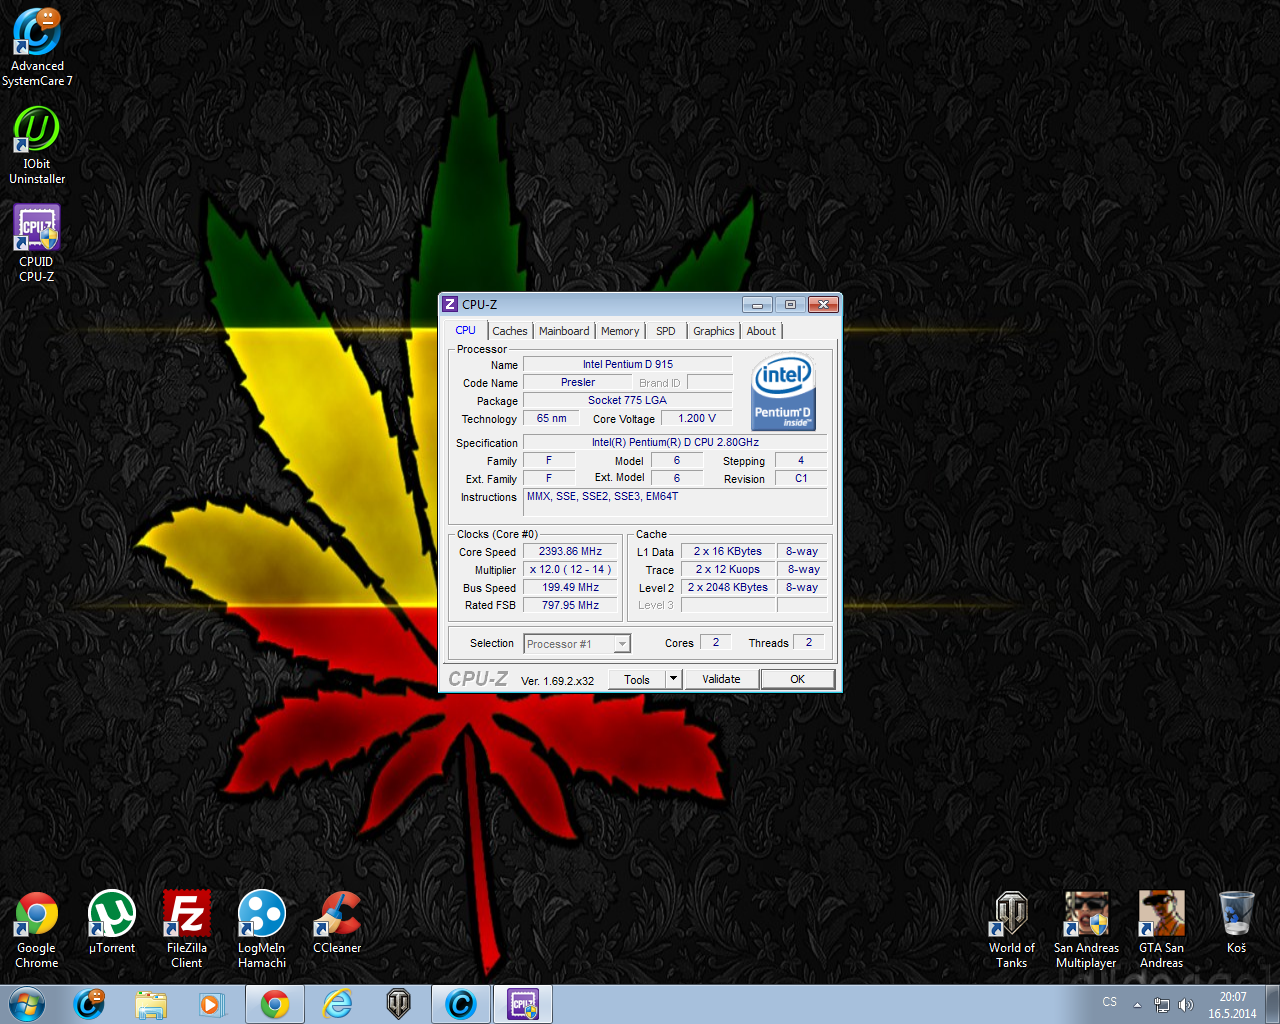Click the Multiplier value x 12.0
Screen dimensions: 1280x1024
click(570, 569)
